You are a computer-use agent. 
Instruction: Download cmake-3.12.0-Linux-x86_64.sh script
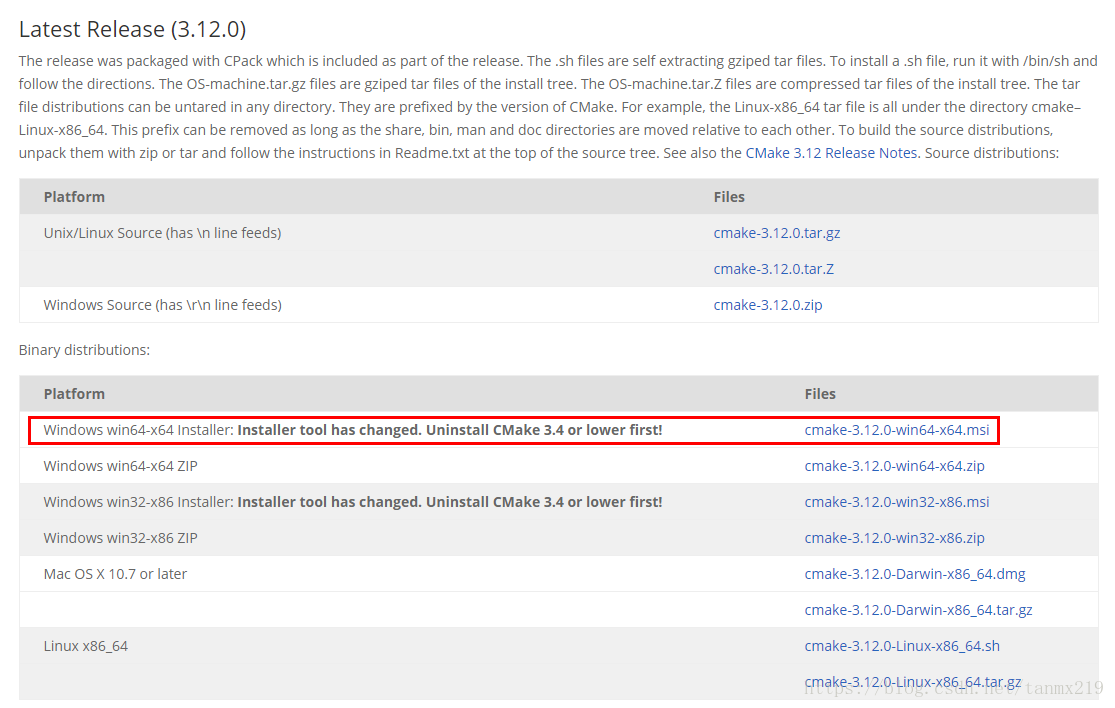pyautogui.click(x=902, y=646)
